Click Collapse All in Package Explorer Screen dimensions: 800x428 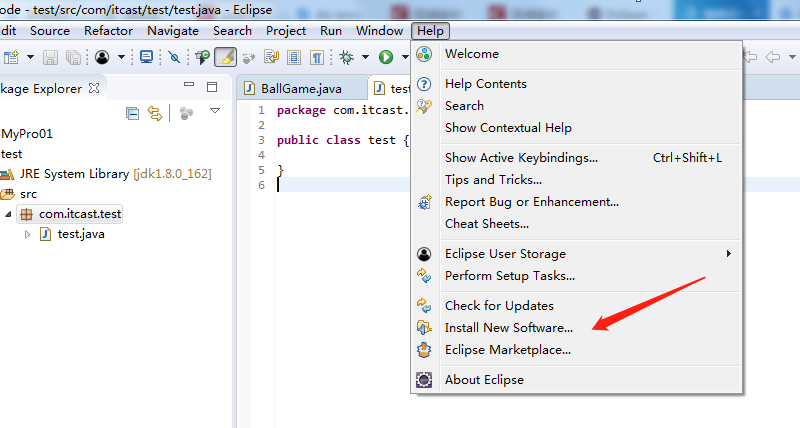tap(132, 113)
